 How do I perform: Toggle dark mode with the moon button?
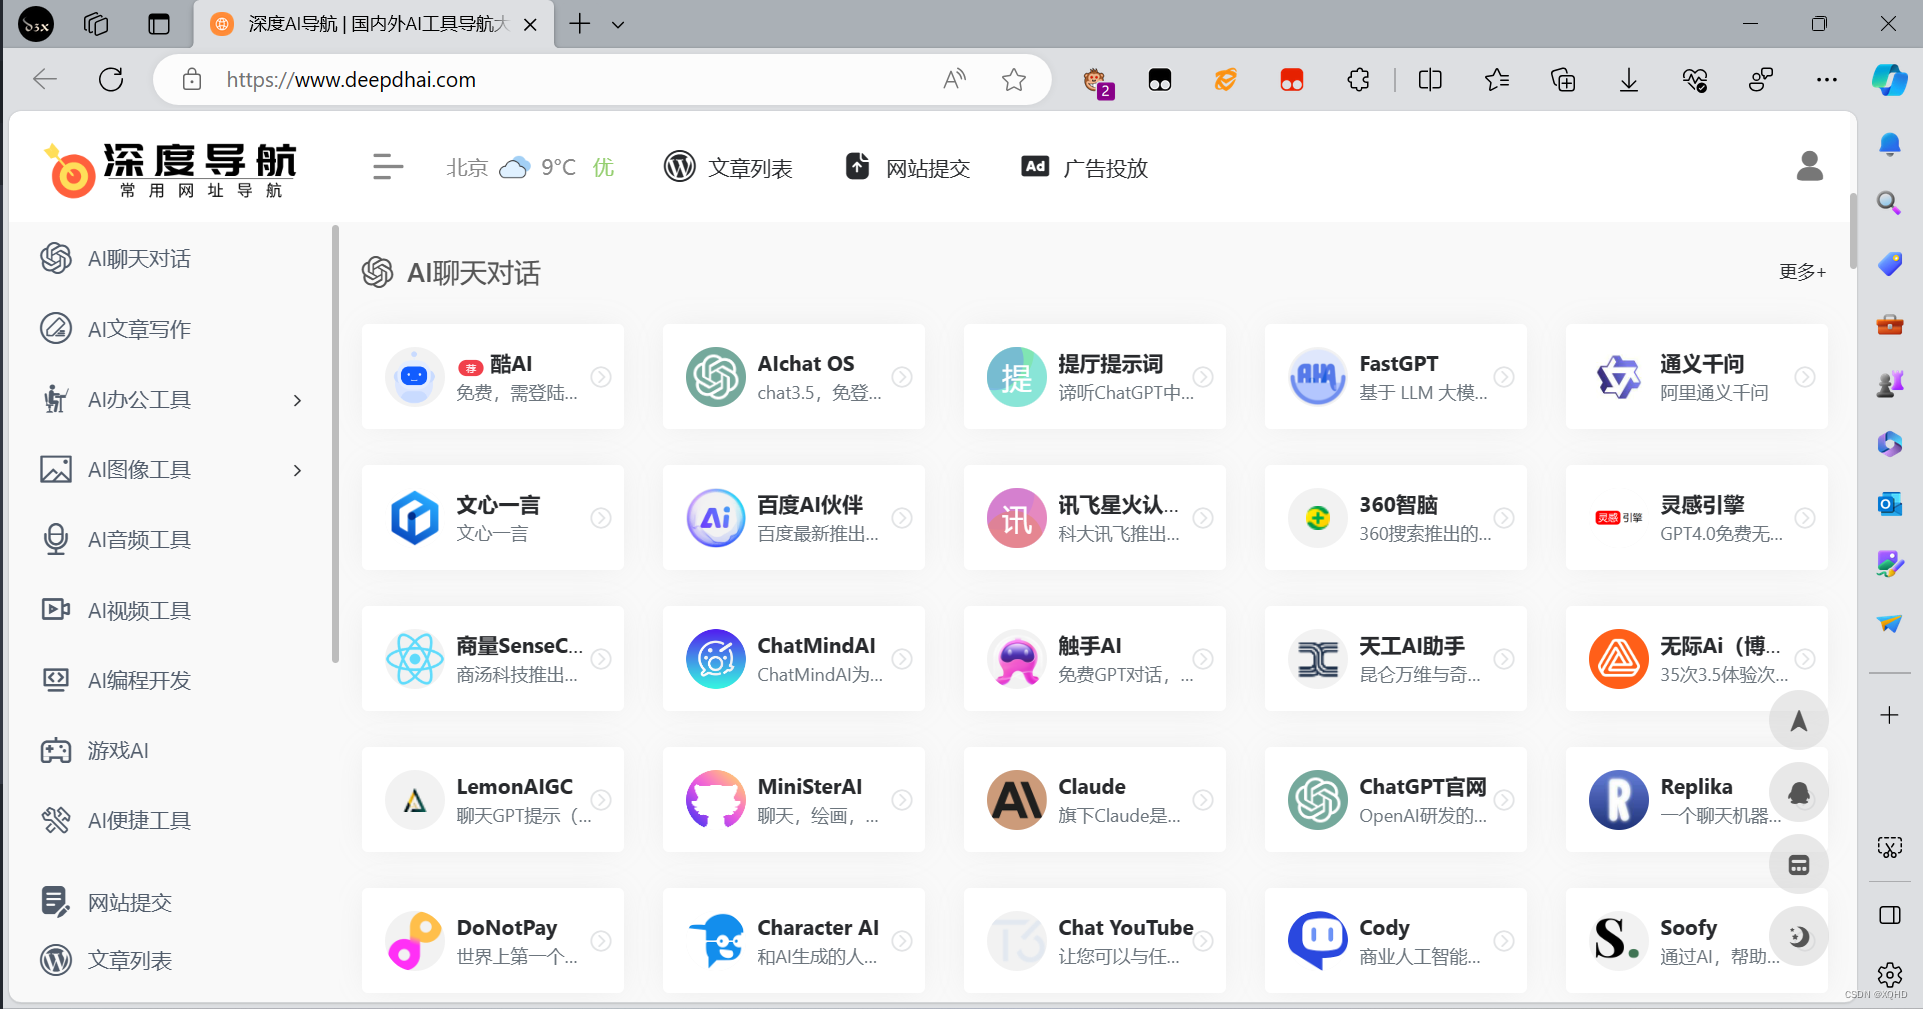coord(1798,936)
